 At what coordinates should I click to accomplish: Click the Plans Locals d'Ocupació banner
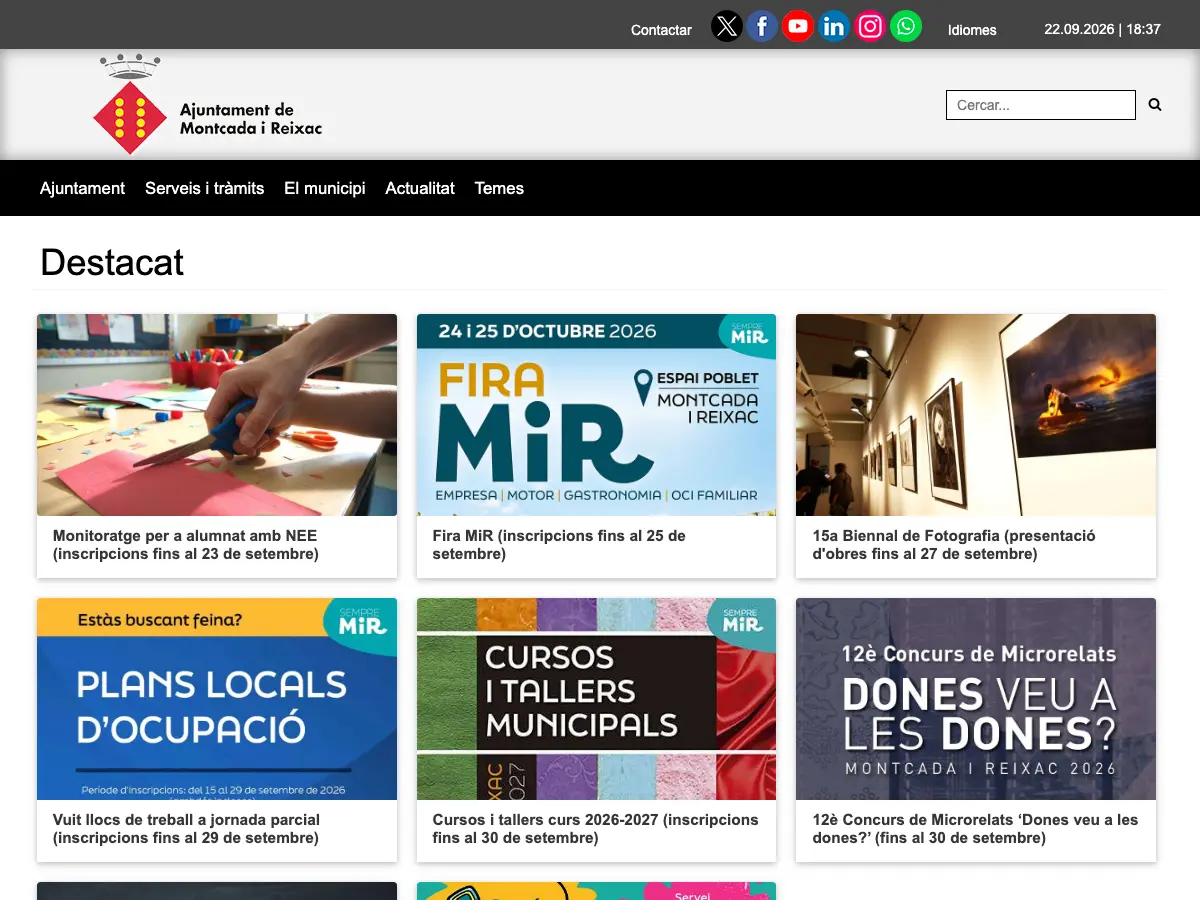[x=217, y=699]
